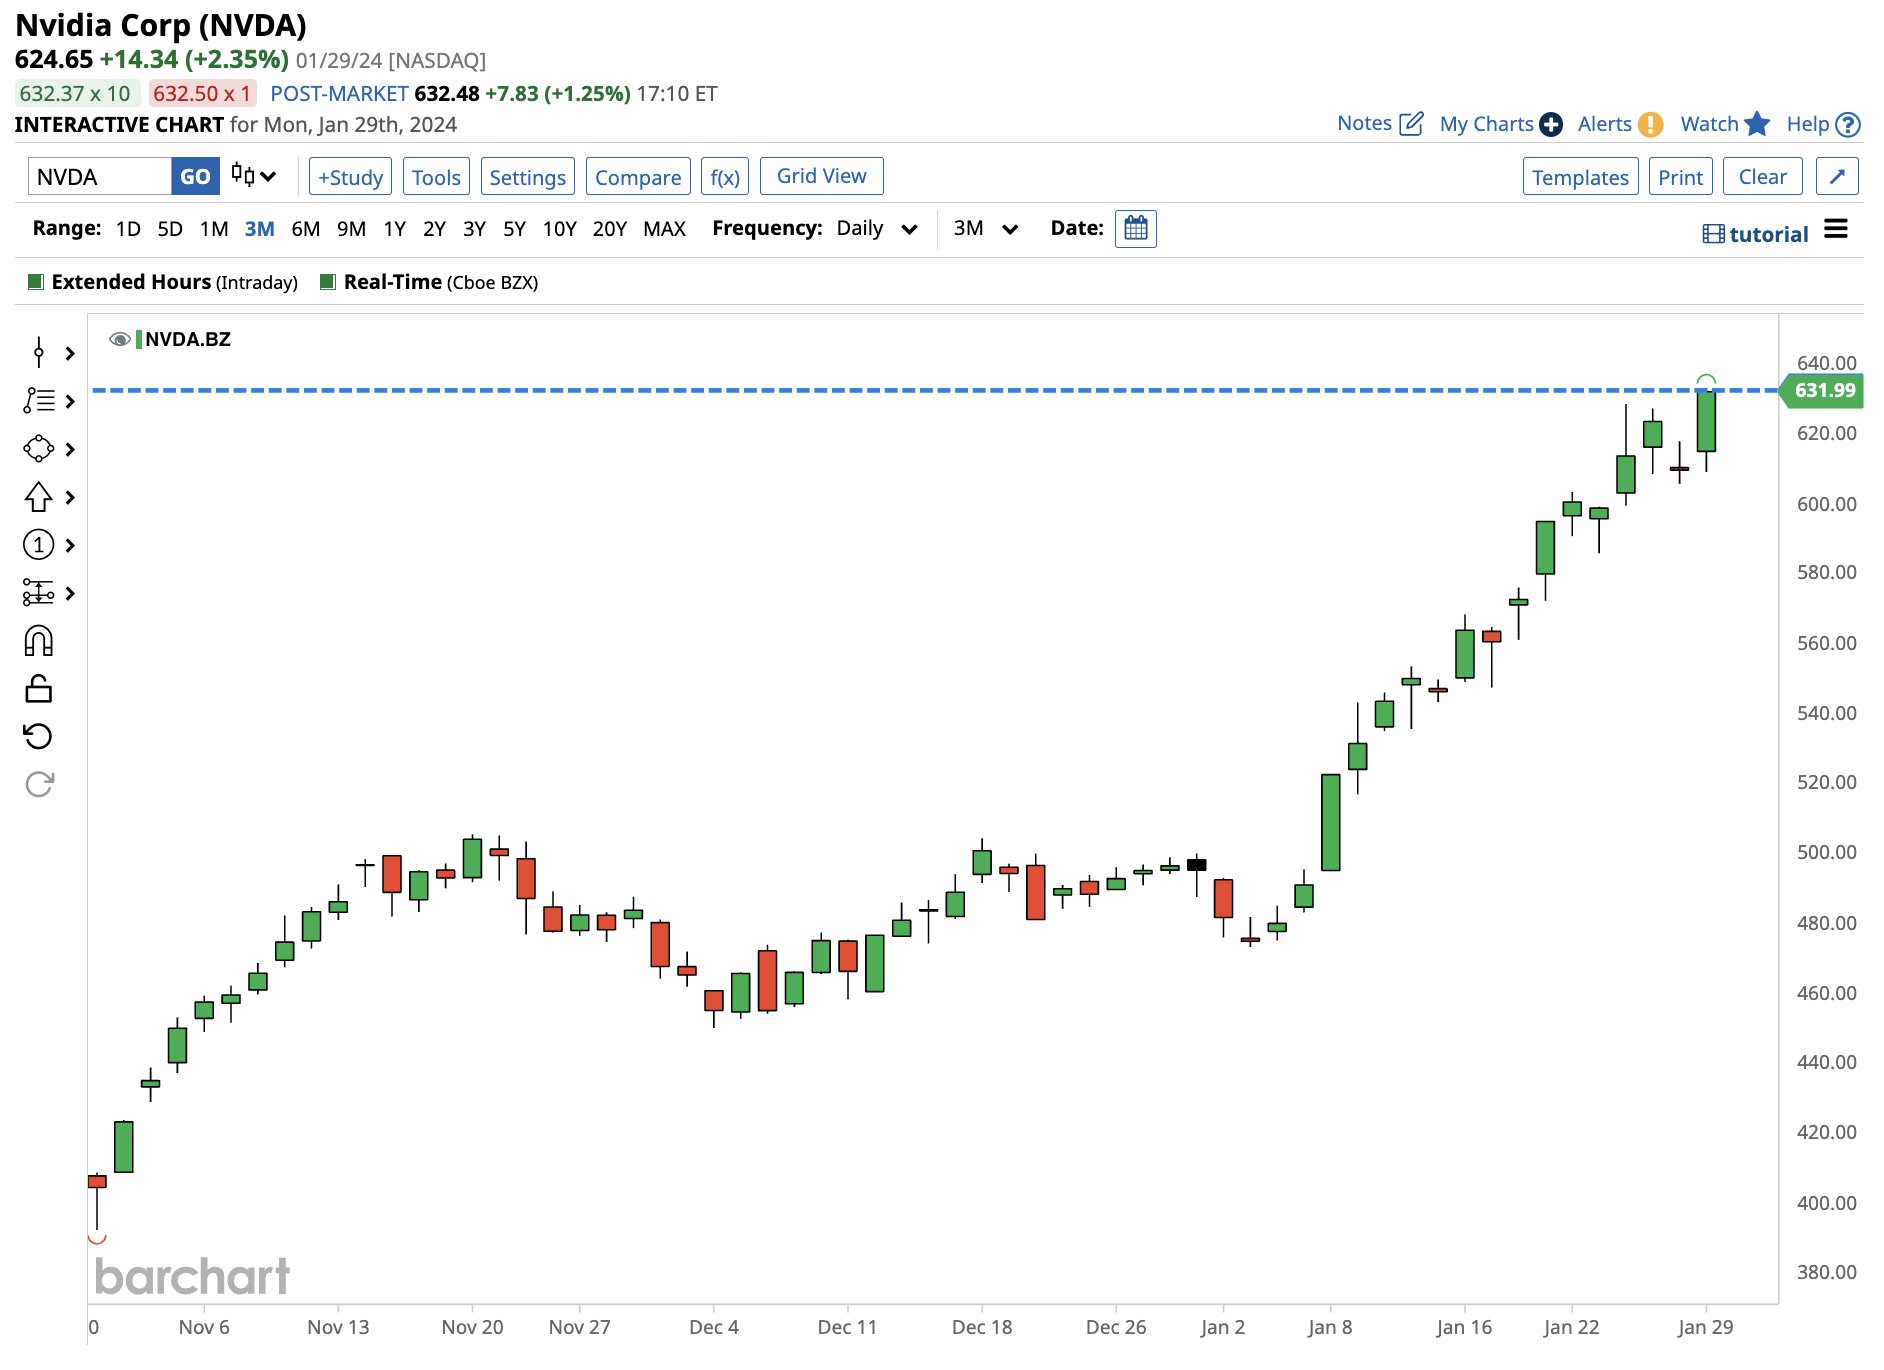Select the MAX range
The image size is (1884, 1370).
click(x=665, y=229)
